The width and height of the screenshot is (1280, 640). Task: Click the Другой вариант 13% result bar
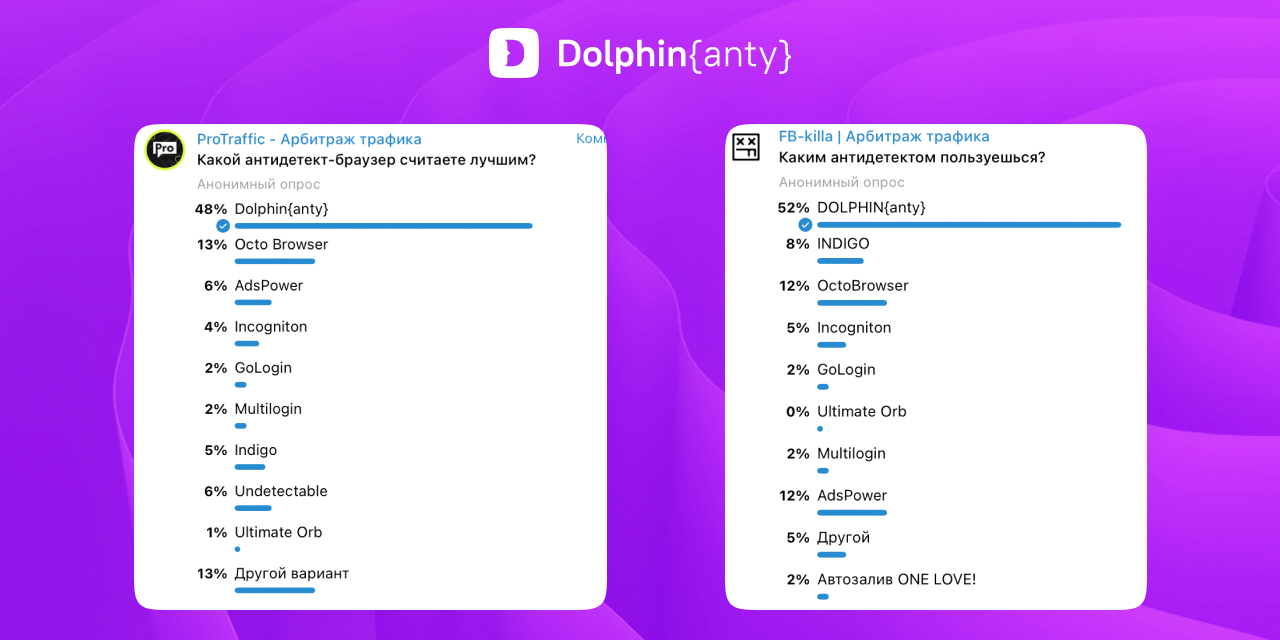[x=275, y=590]
